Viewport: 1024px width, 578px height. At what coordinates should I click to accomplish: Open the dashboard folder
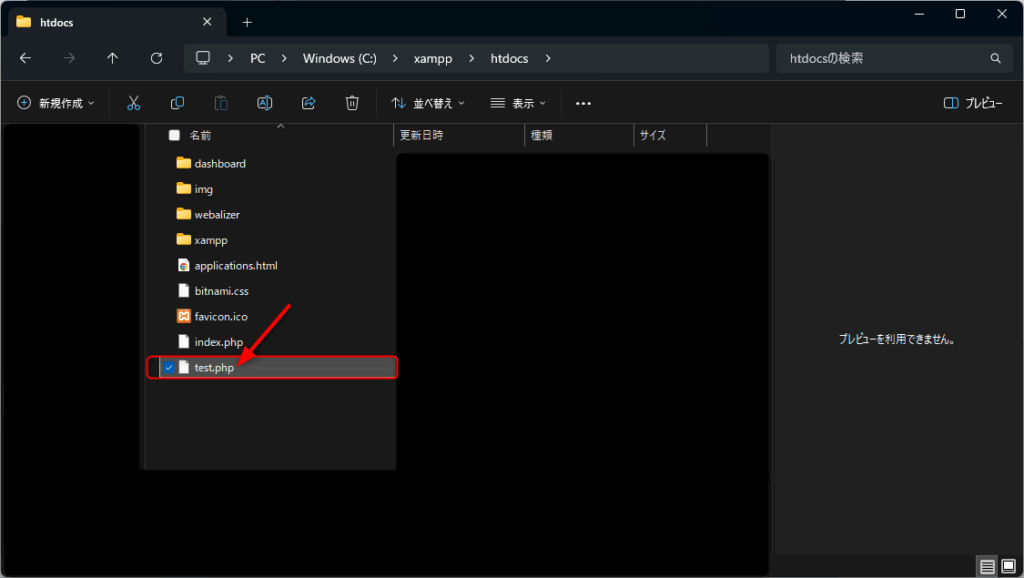click(x=219, y=163)
